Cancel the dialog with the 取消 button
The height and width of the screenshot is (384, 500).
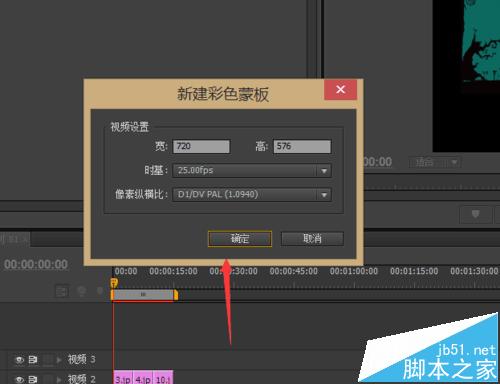pos(312,239)
